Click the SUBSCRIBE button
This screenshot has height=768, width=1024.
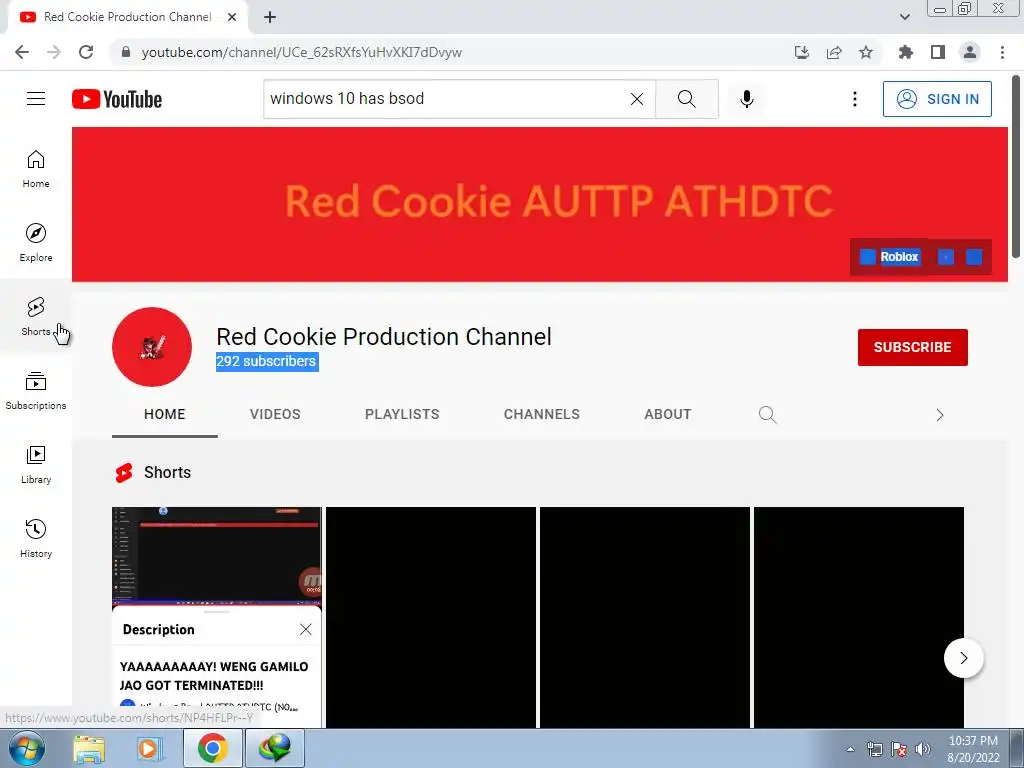912,347
